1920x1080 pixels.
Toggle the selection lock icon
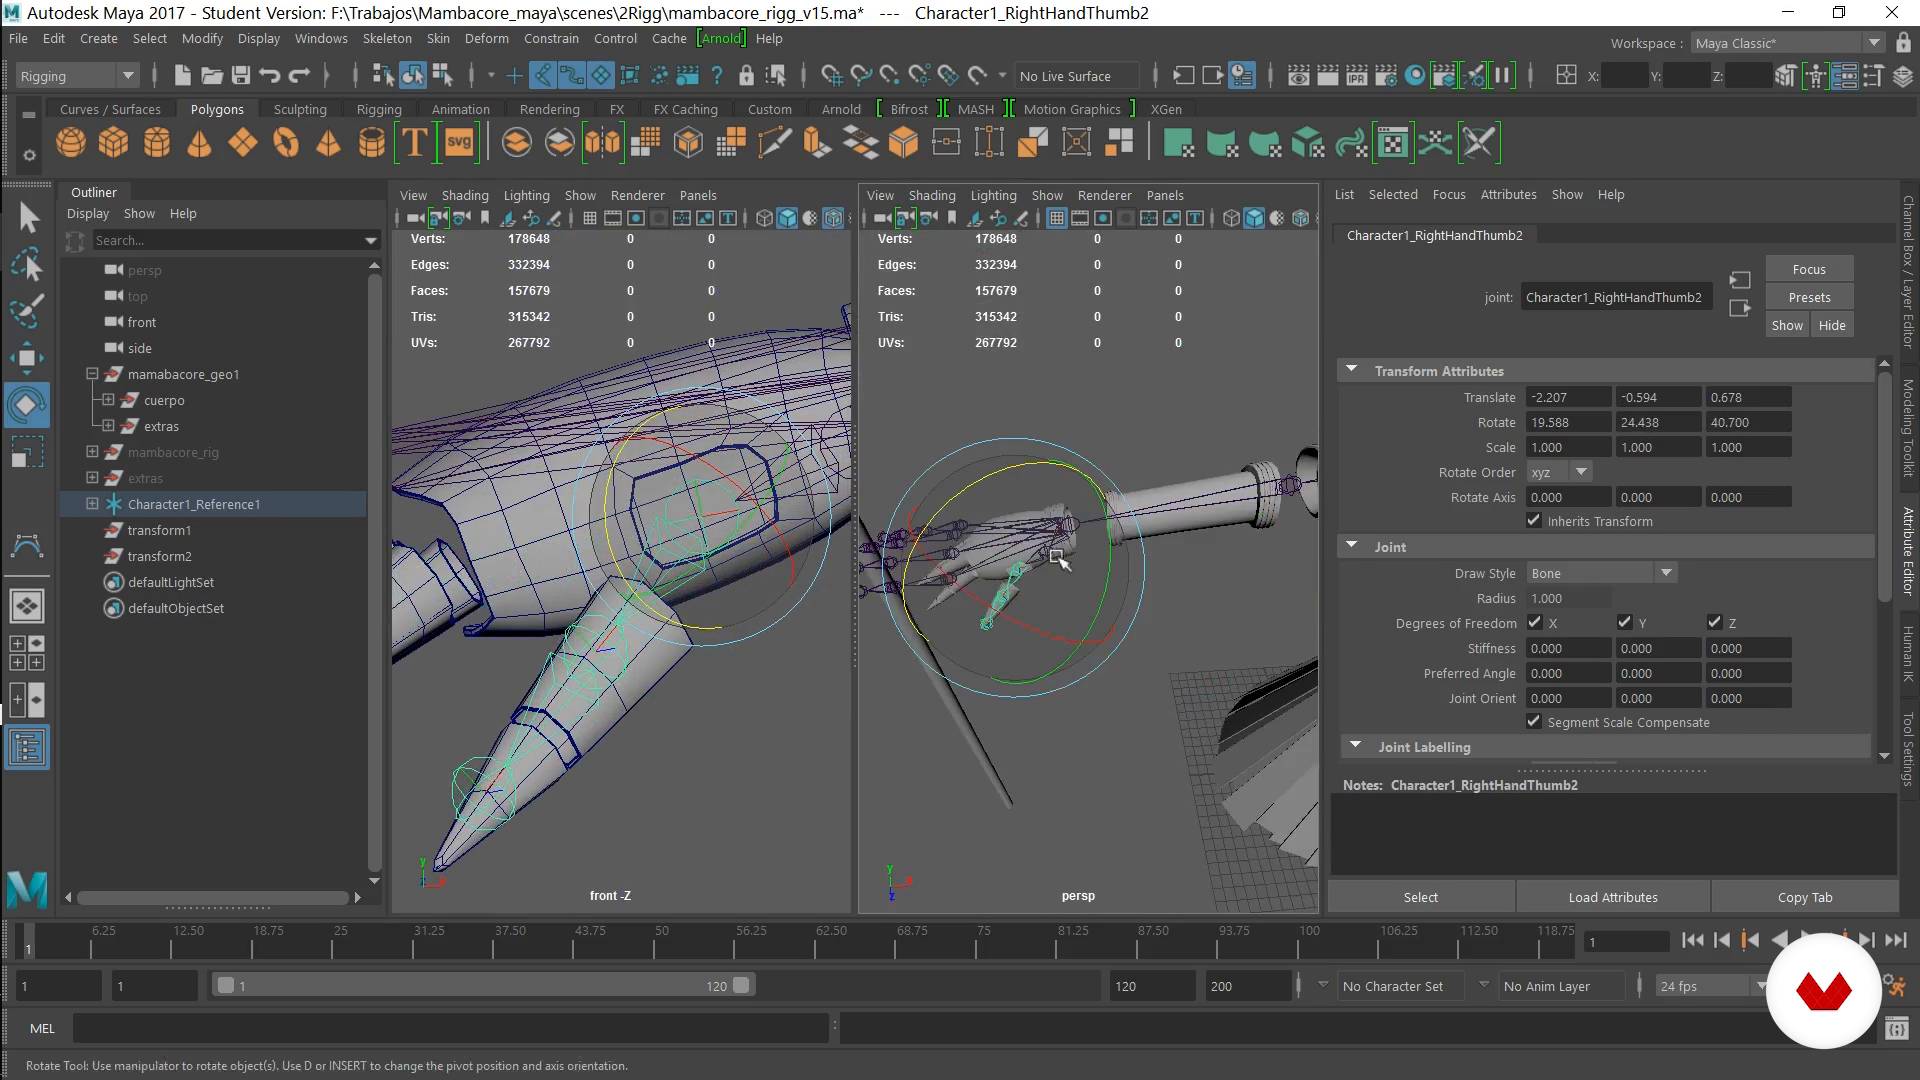pyautogui.click(x=746, y=75)
